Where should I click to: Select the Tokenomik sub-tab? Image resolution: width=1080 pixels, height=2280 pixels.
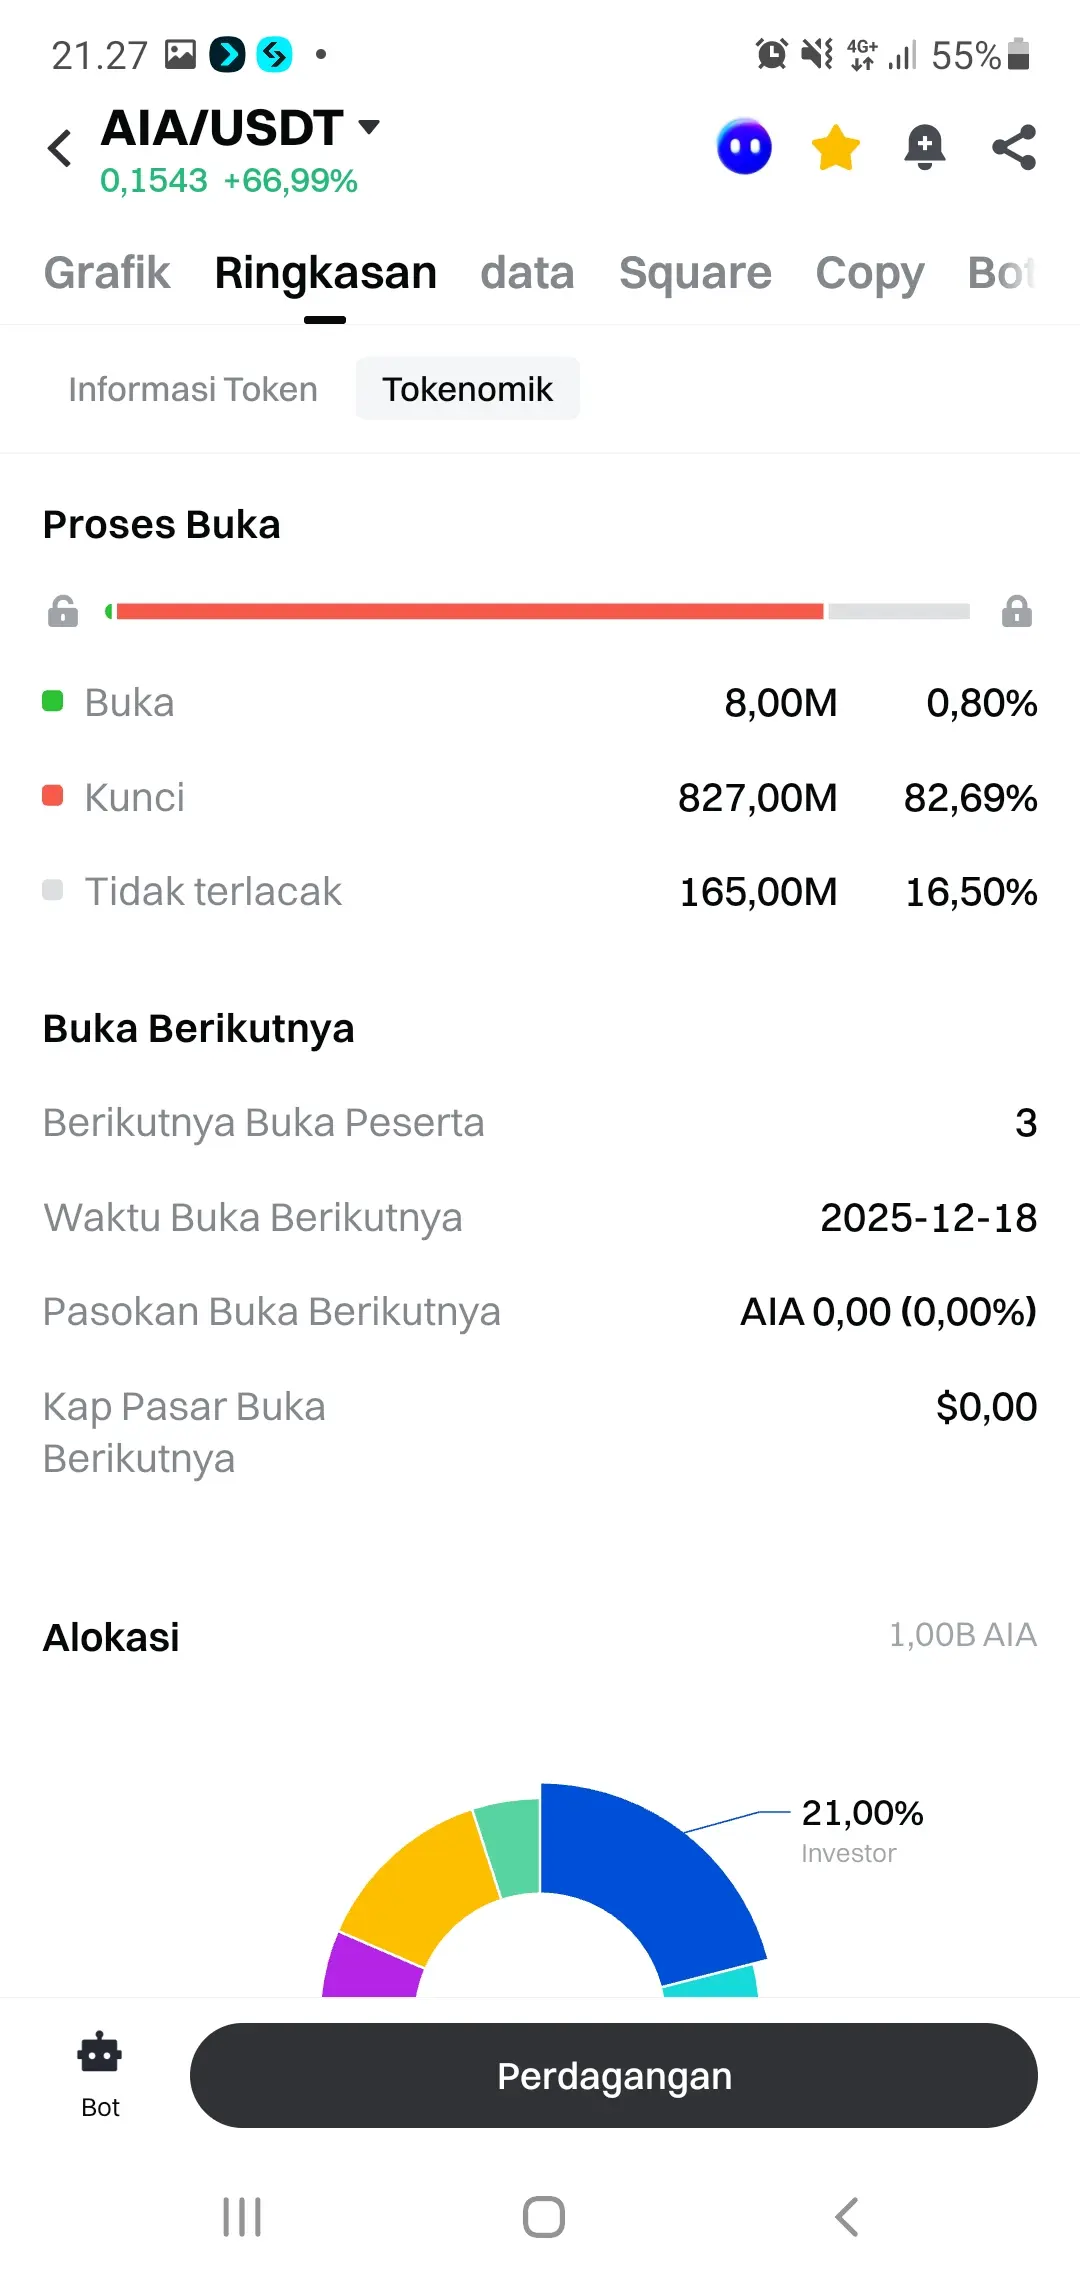tap(467, 389)
